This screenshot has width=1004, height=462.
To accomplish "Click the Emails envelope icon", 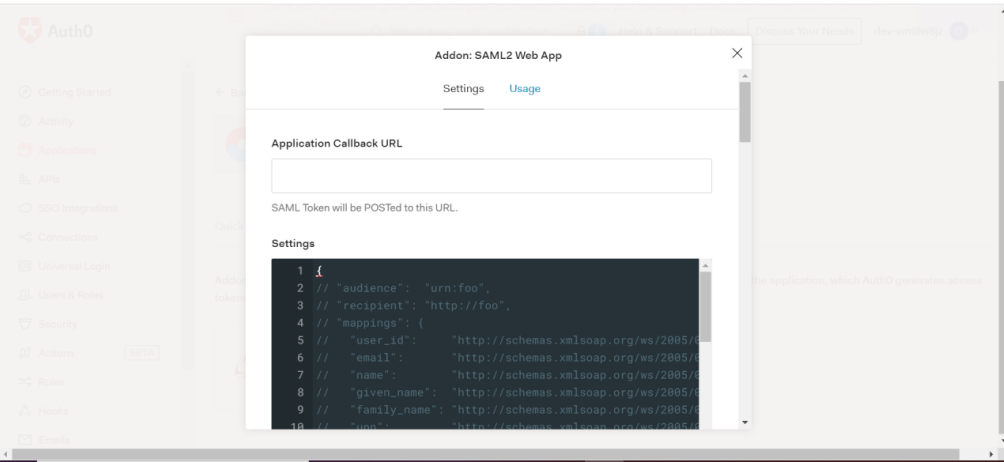I will point(24,440).
